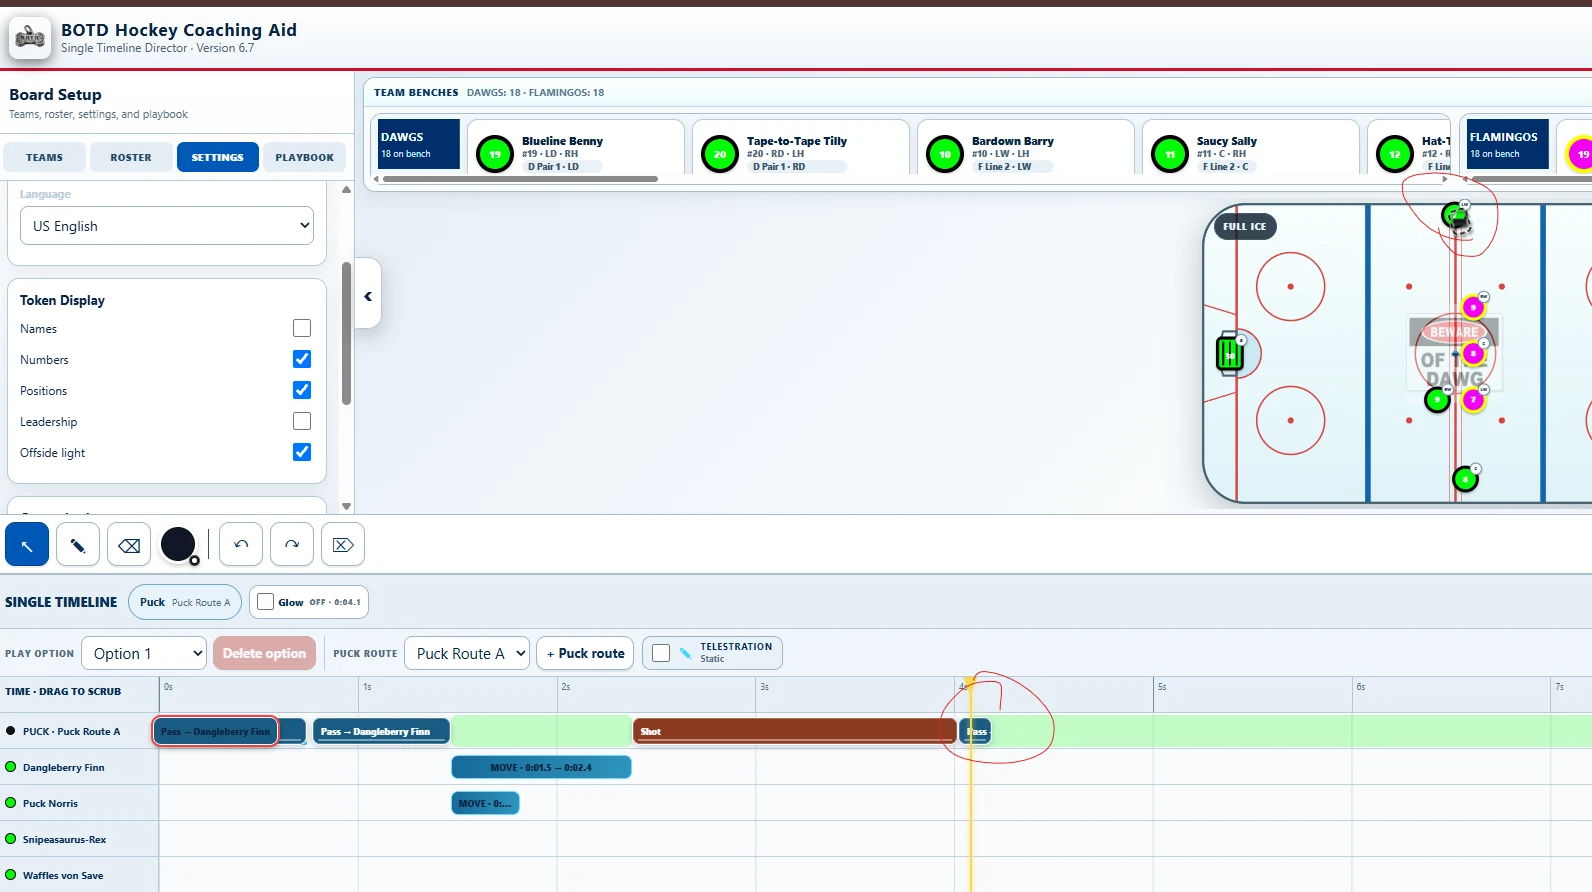Click the Waffles von Save row label
Image resolution: width=1592 pixels, height=892 pixels.
(x=63, y=875)
